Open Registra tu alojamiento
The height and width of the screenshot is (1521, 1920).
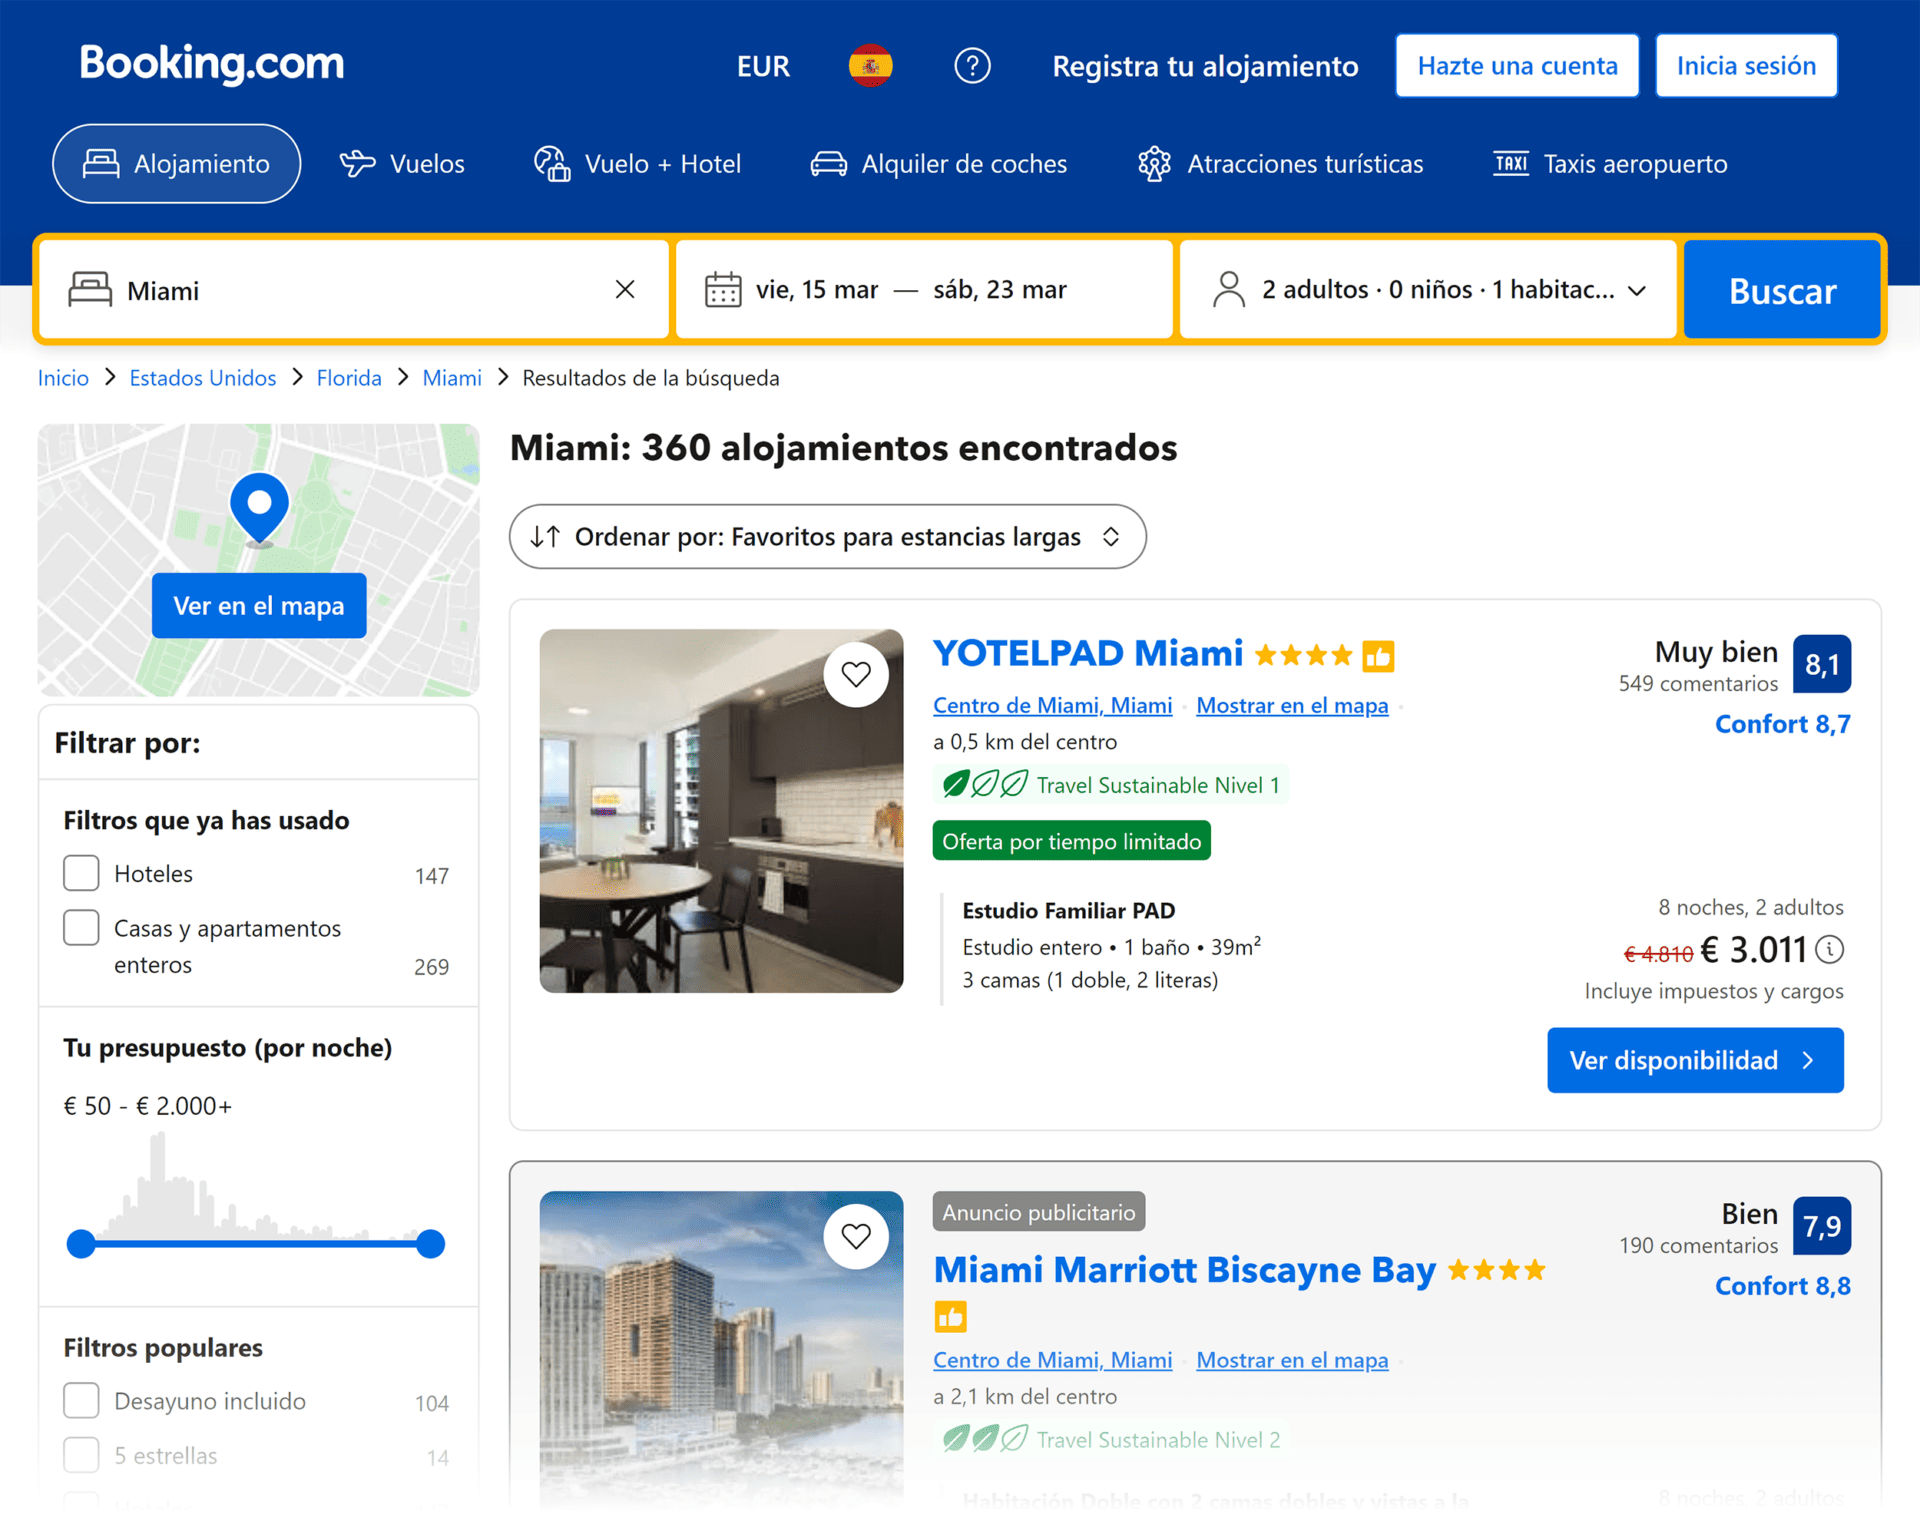(1204, 65)
